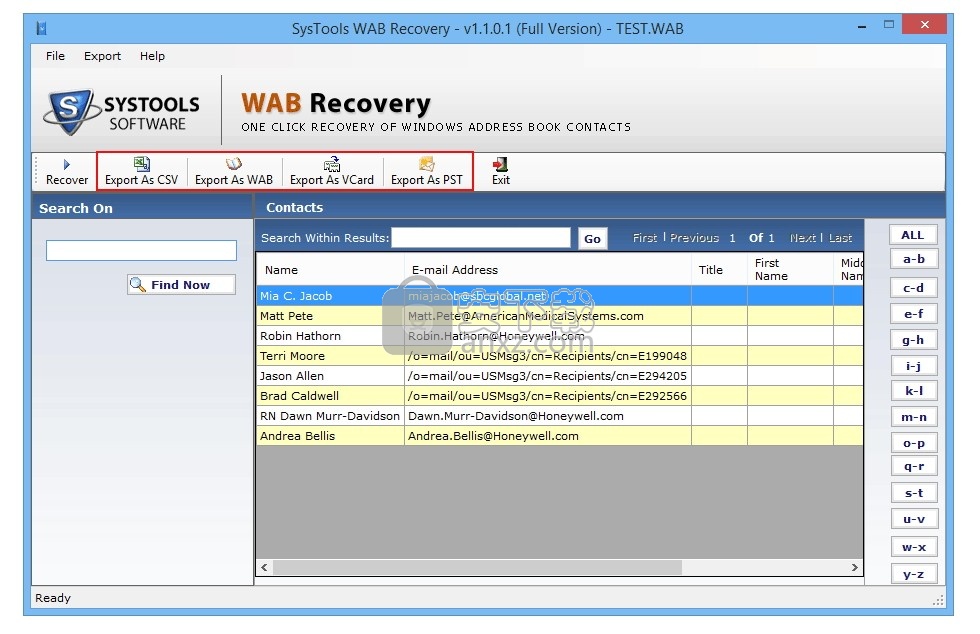The image size is (980, 634).
Task: Filter contacts by s-t
Action: (x=914, y=493)
